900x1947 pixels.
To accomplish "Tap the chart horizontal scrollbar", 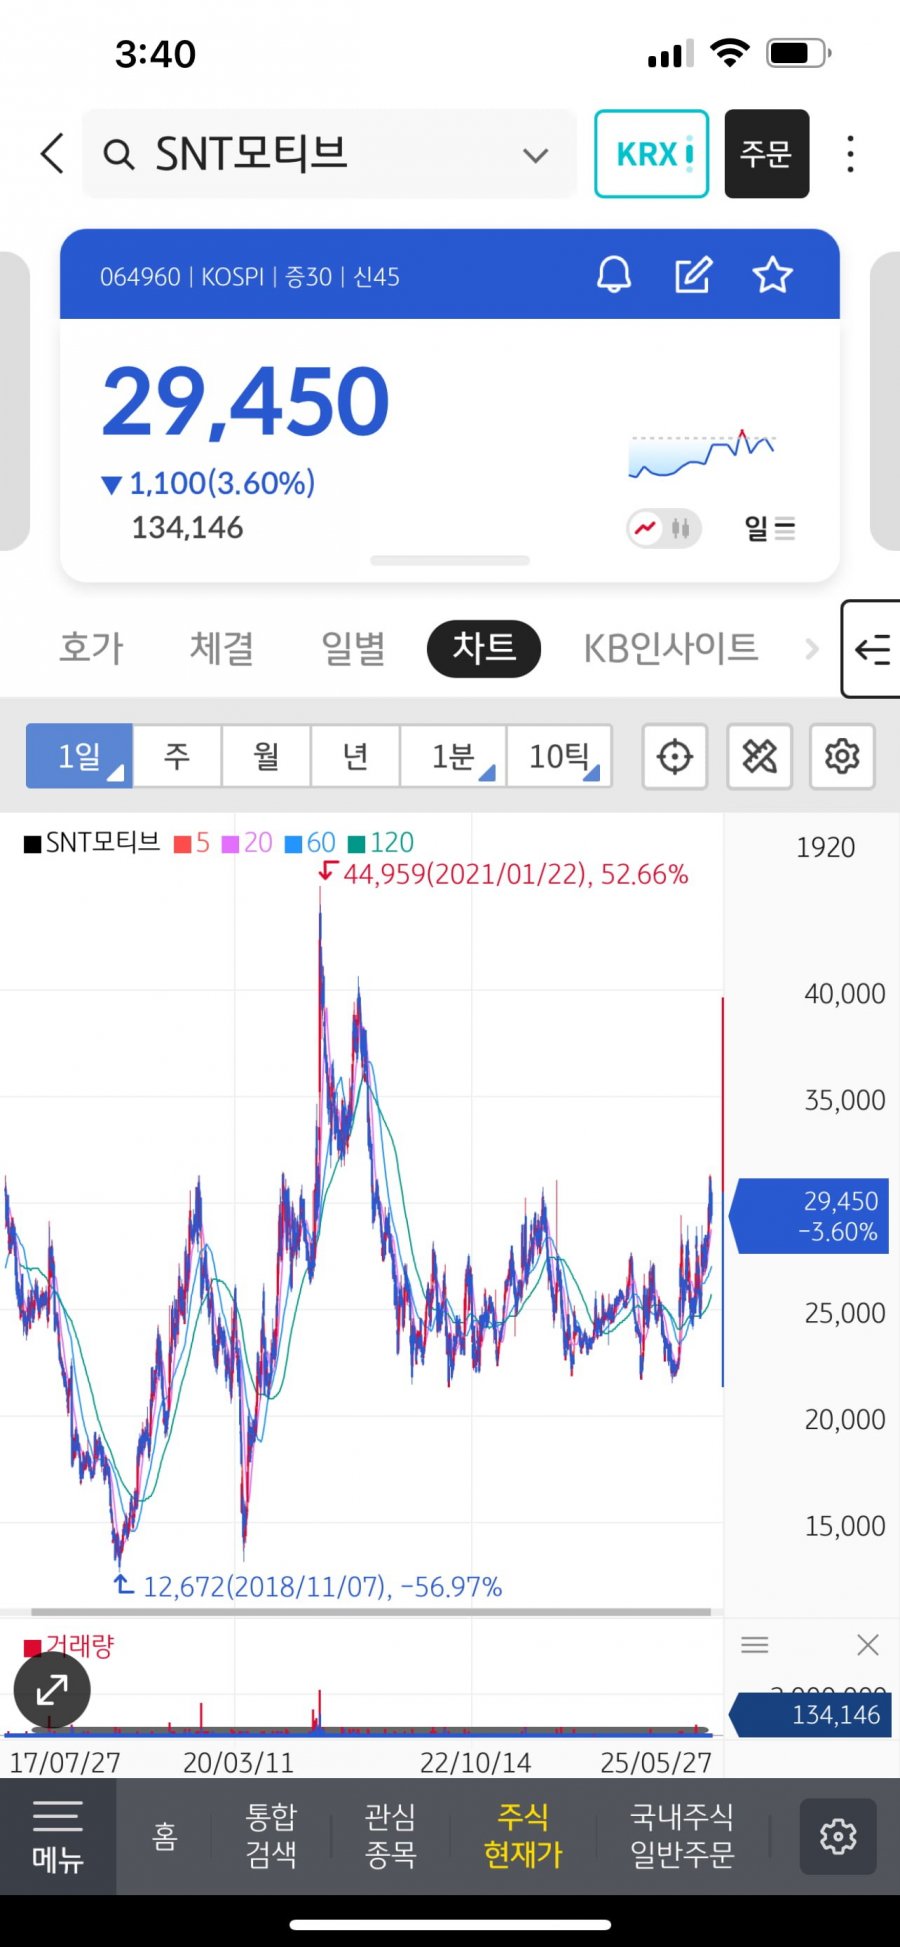I will [371, 1611].
